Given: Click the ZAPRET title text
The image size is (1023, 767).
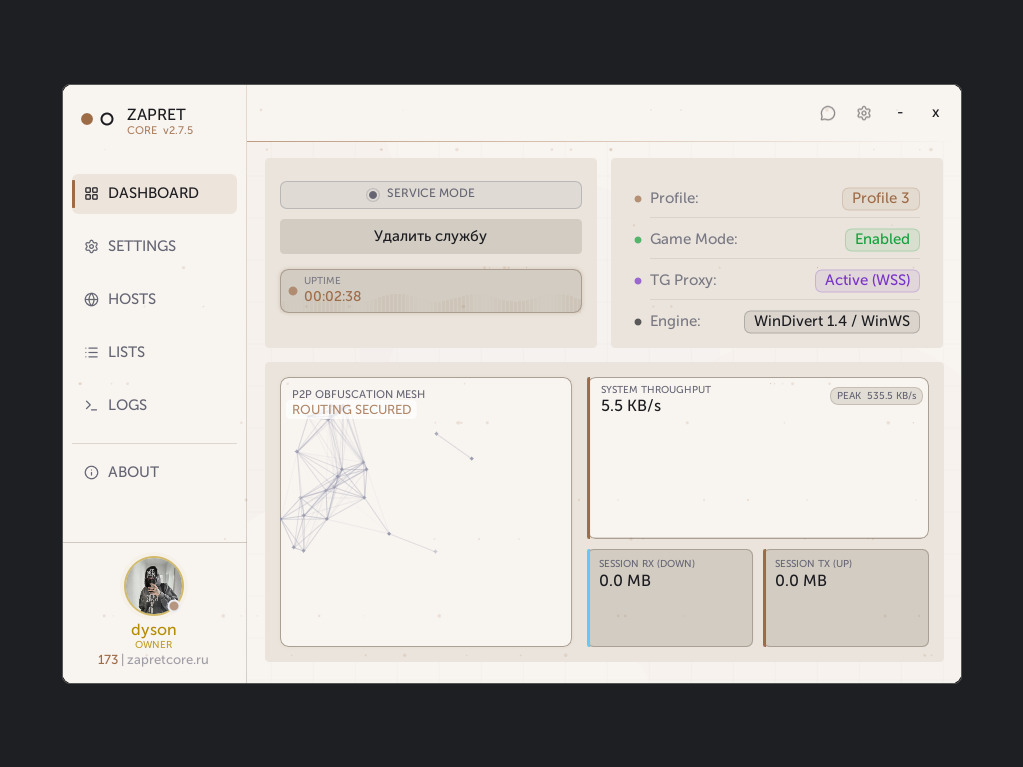Looking at the screenshot, I should 157,114.
